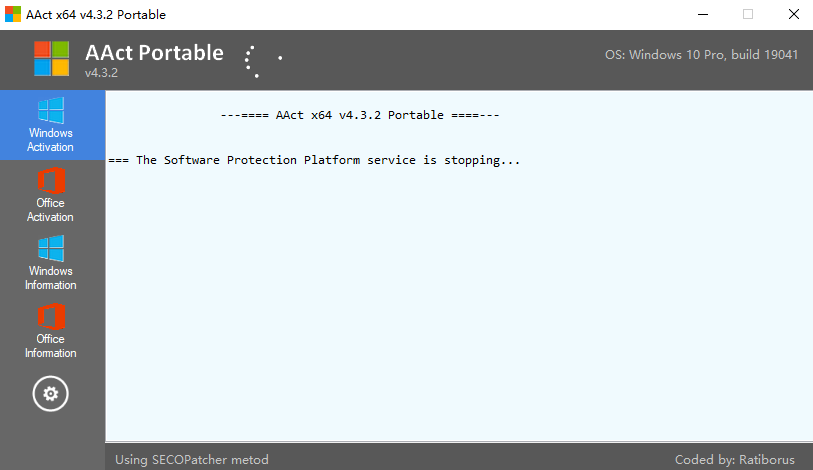Click the log heading line "AAct x64 v4.3.2 Portable"

tap(359, 115)
